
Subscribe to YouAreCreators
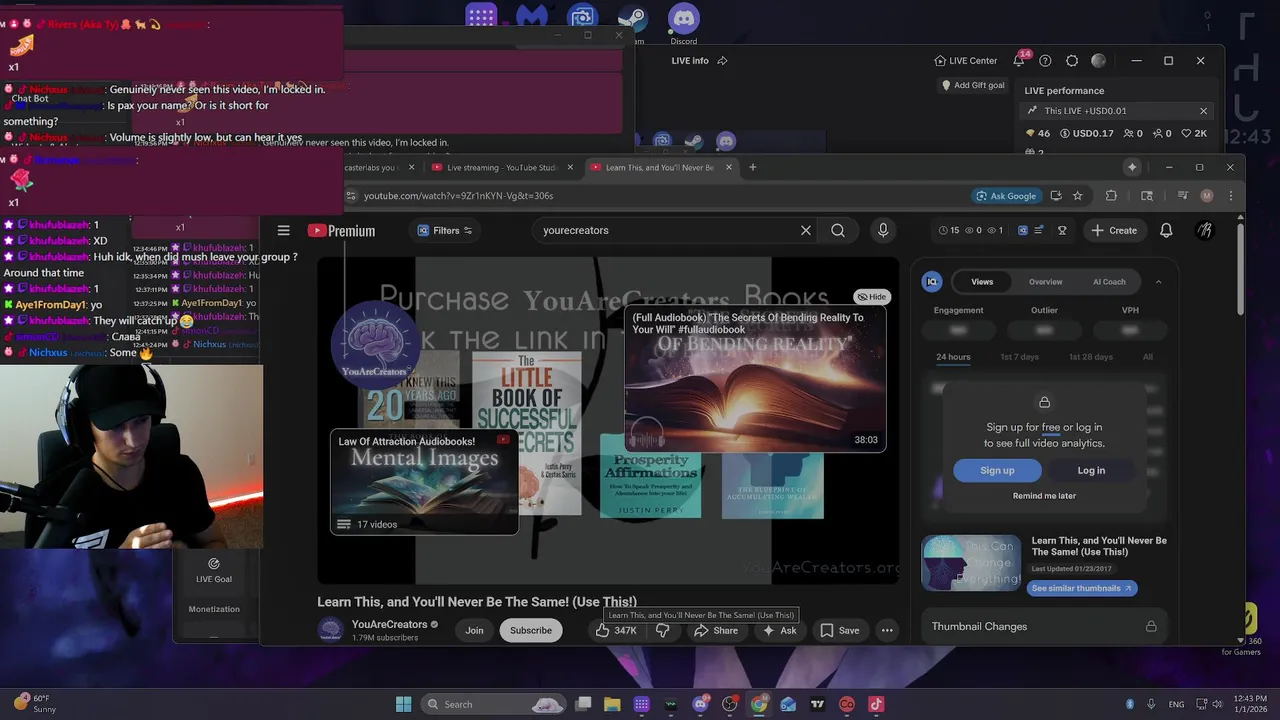[x=531, y=630]
